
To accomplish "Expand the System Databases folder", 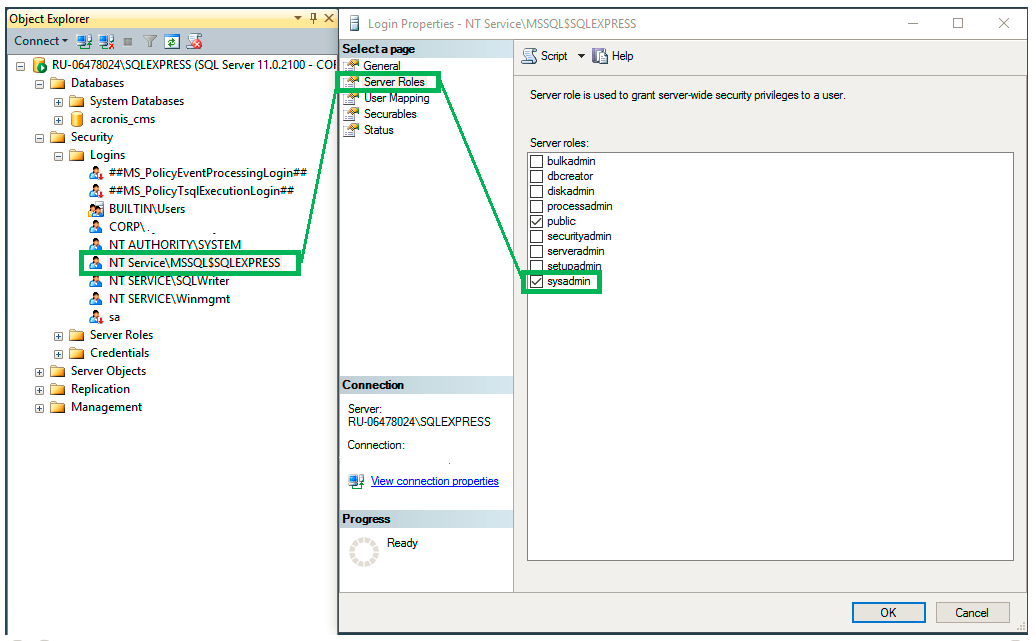I will [x=58, y=101].
